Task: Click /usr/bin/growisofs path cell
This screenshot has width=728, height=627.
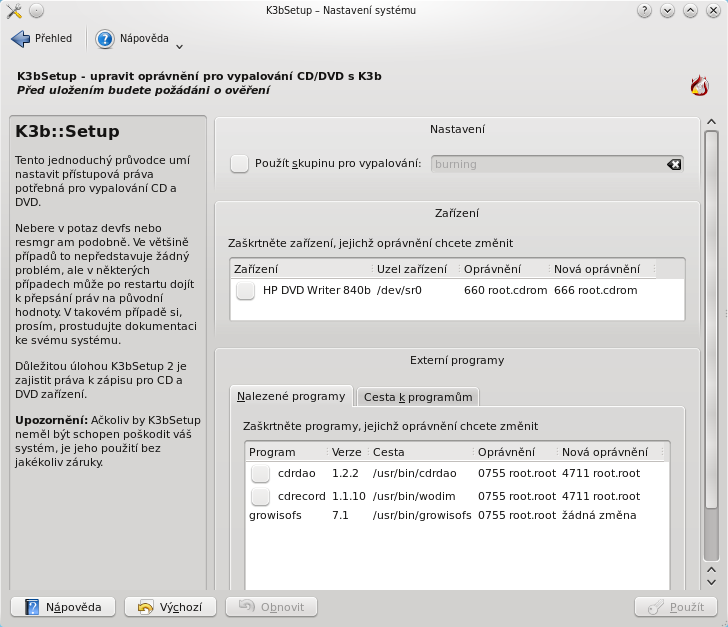Action: 422,516
